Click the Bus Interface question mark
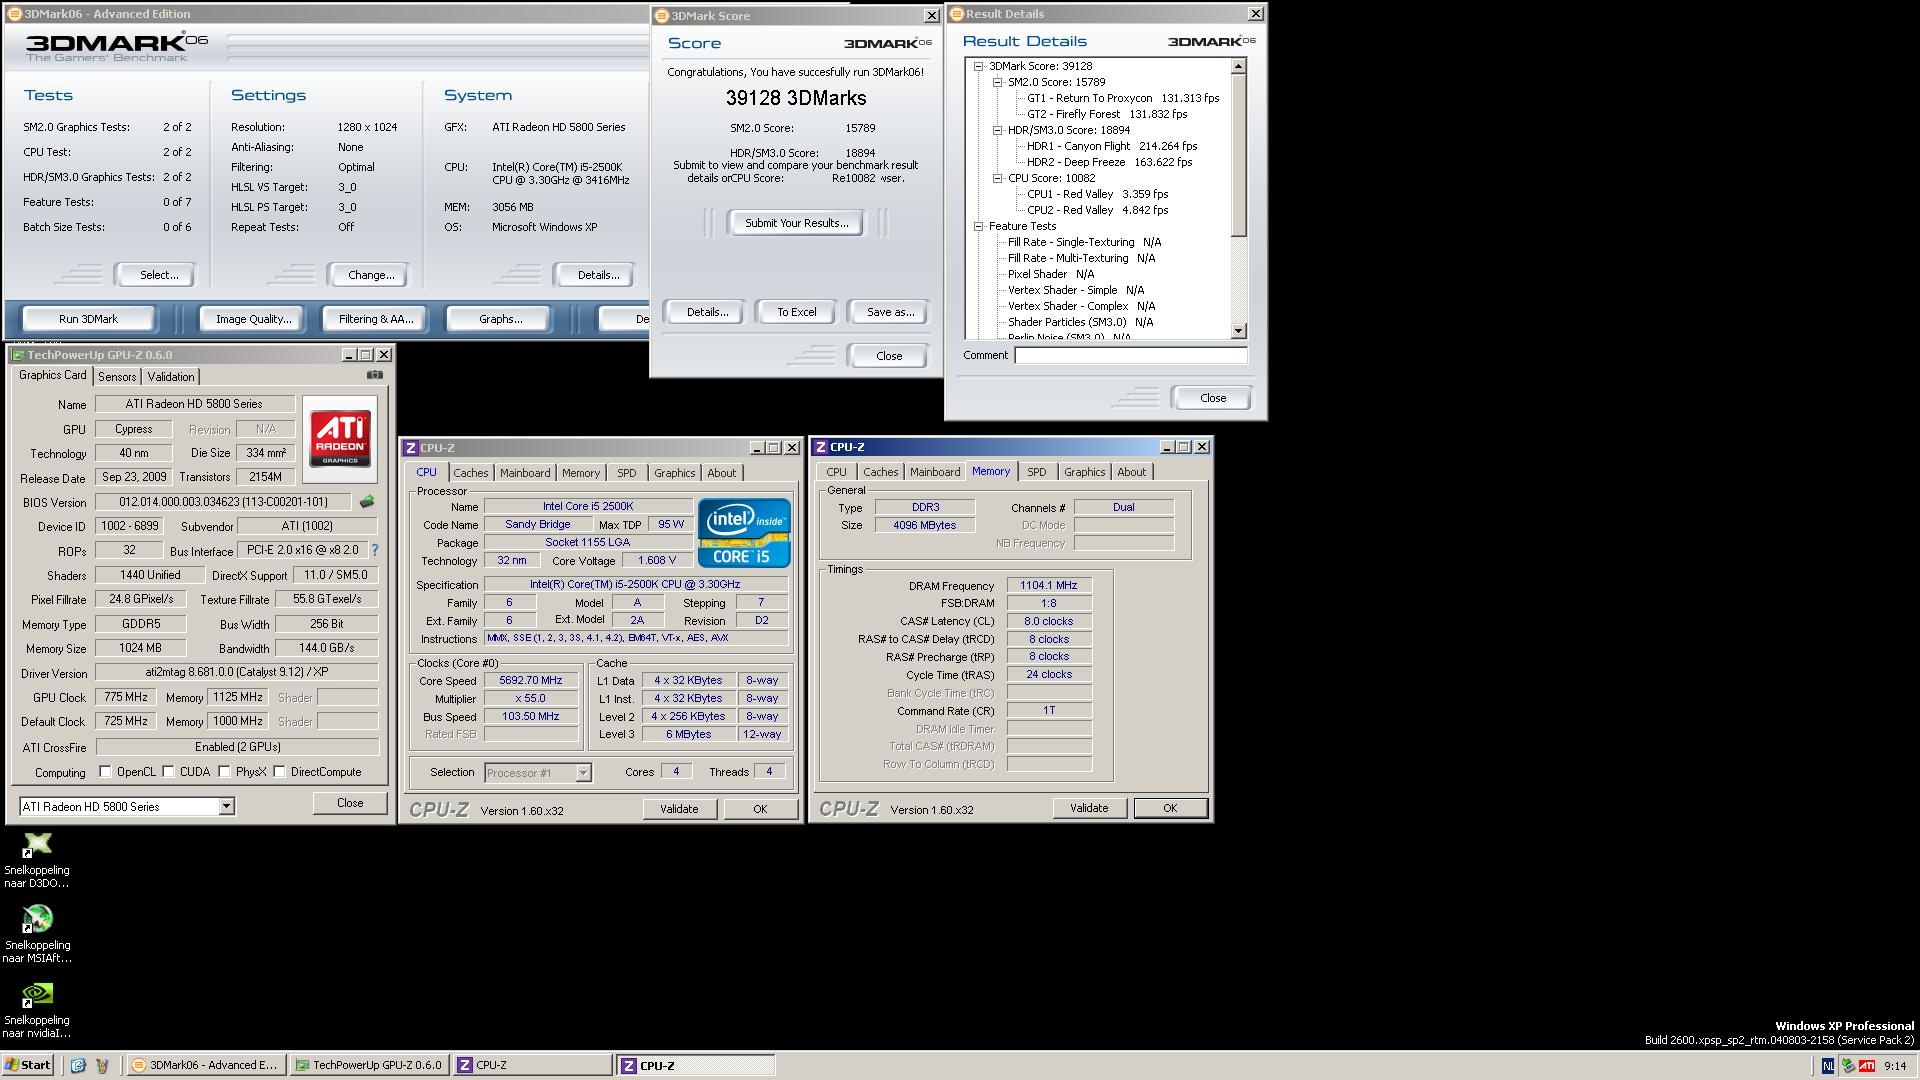This screenshot has height=1080, width=1920. pos(375,550)
